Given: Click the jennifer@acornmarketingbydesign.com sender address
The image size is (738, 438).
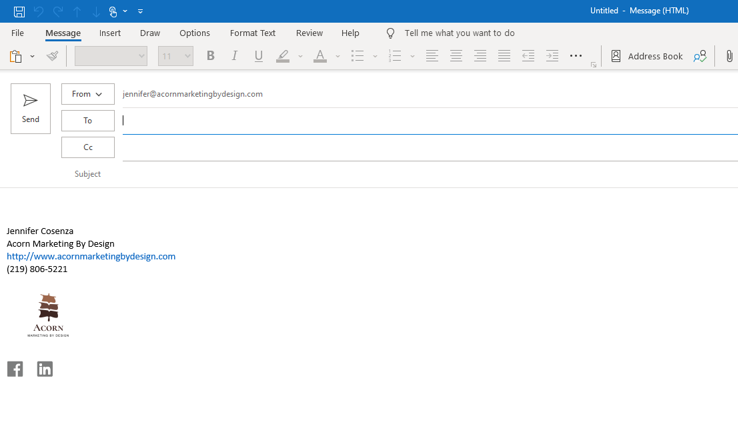Looking at the screenshot, I should pos(193,94).
